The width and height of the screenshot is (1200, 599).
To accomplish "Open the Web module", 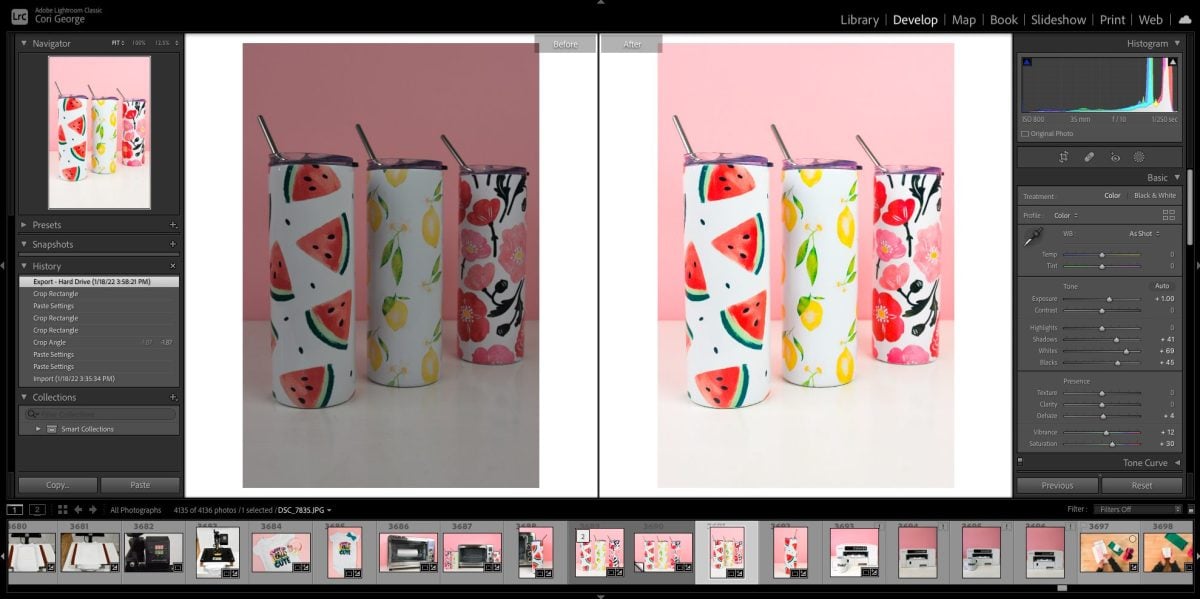I will (x=1151, y=19).
